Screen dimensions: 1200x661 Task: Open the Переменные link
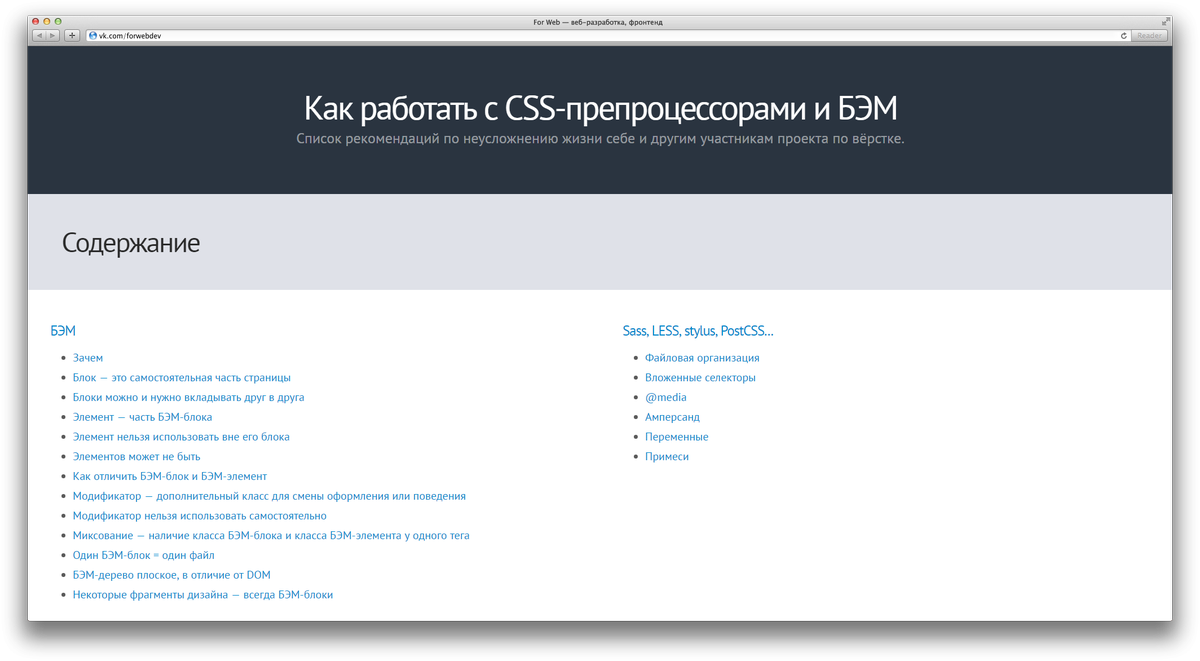(676, 437)
